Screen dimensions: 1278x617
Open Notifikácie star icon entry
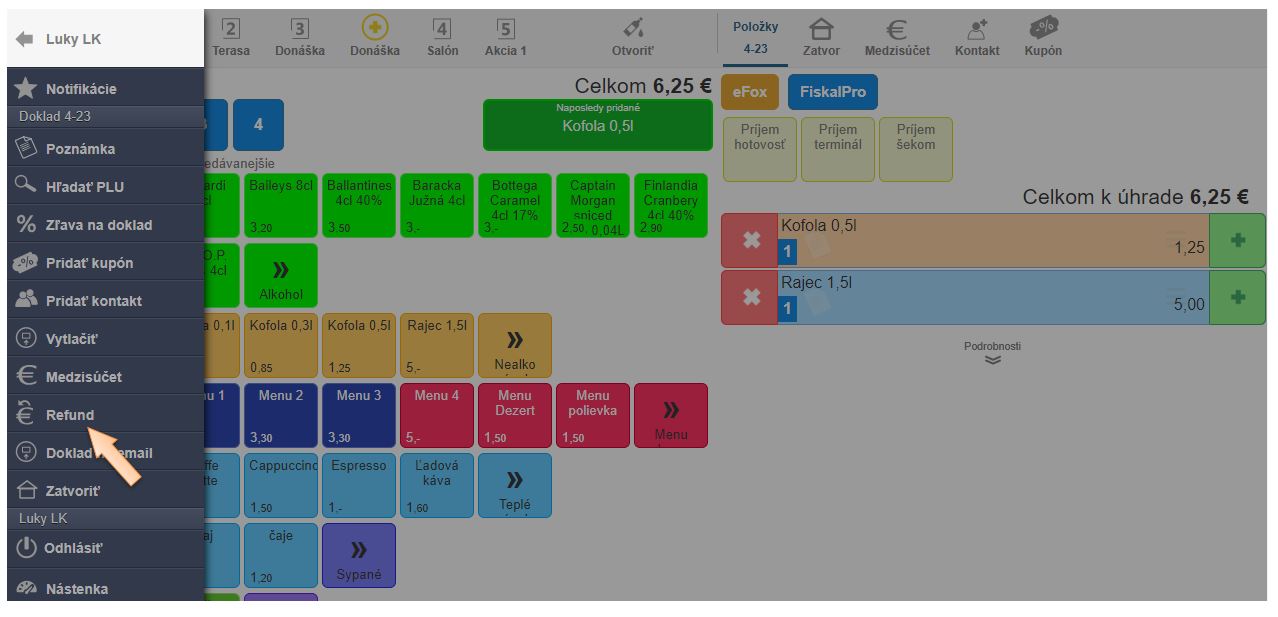[80, 89]
